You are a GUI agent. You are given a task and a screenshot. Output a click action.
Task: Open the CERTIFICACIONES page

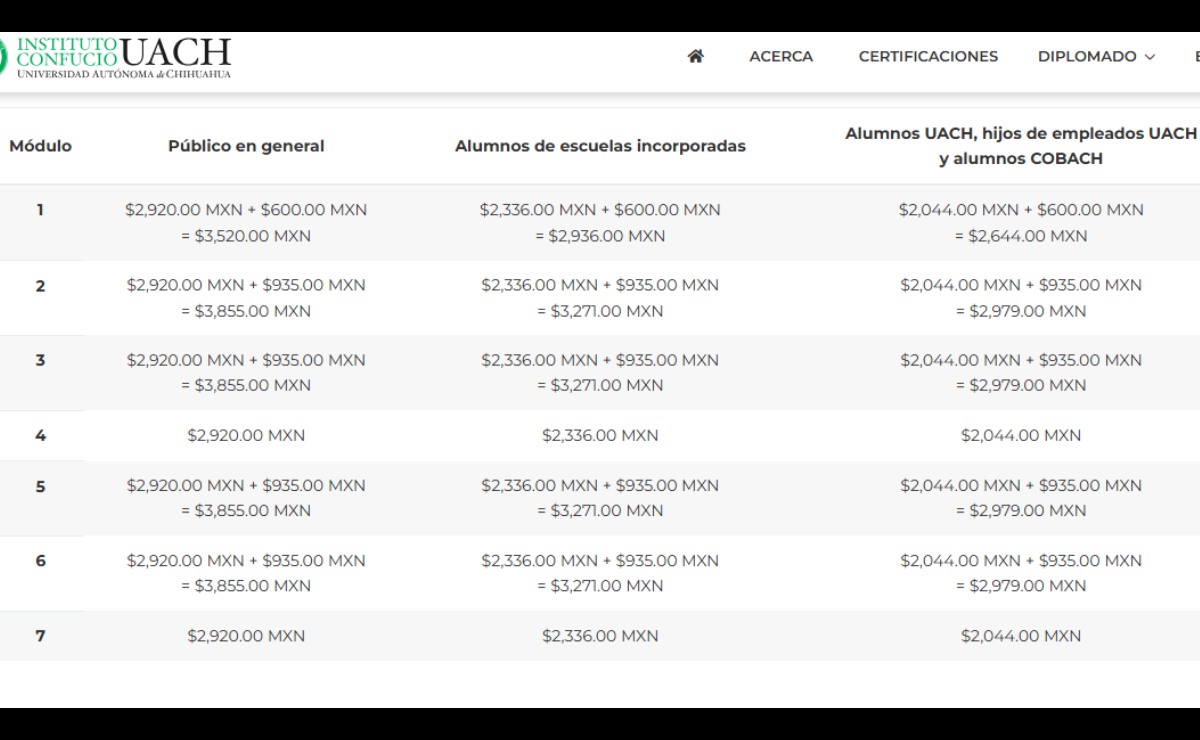click(927, 57)
